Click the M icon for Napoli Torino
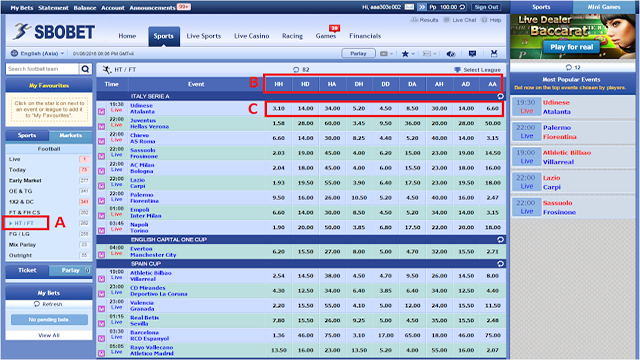 [101, 231]
